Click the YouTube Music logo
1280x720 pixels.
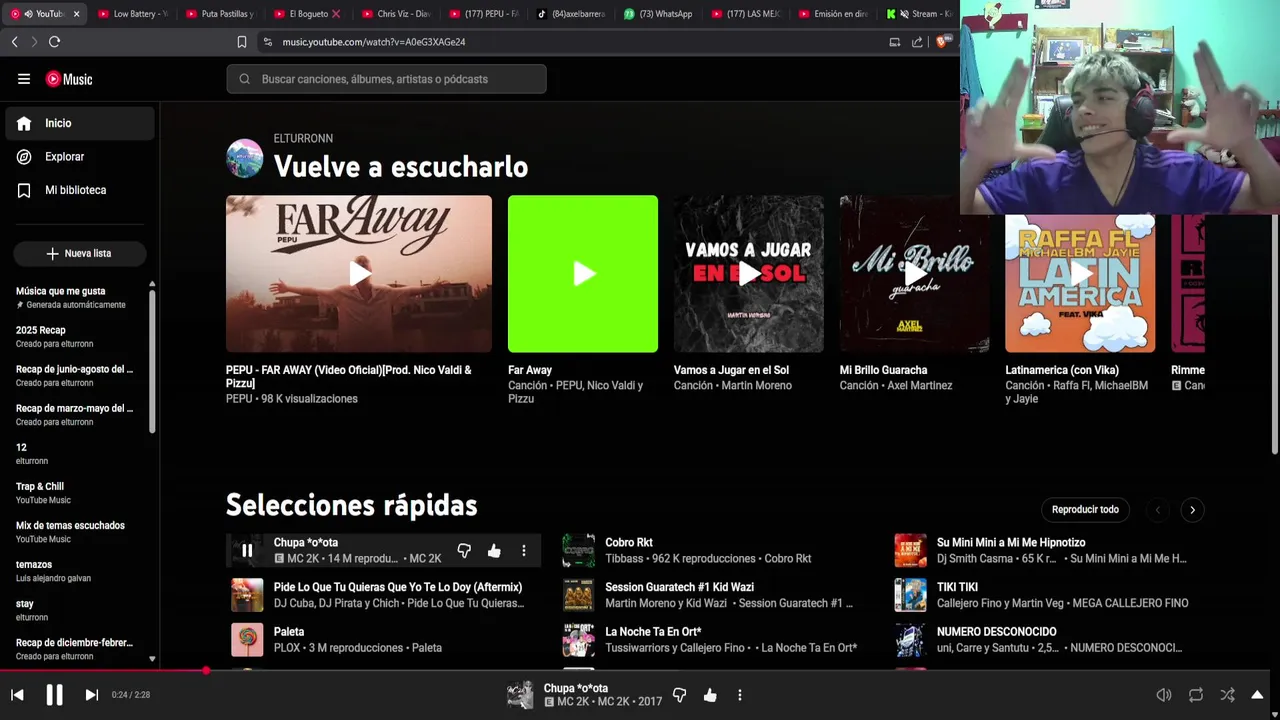[x=69, y=79]
